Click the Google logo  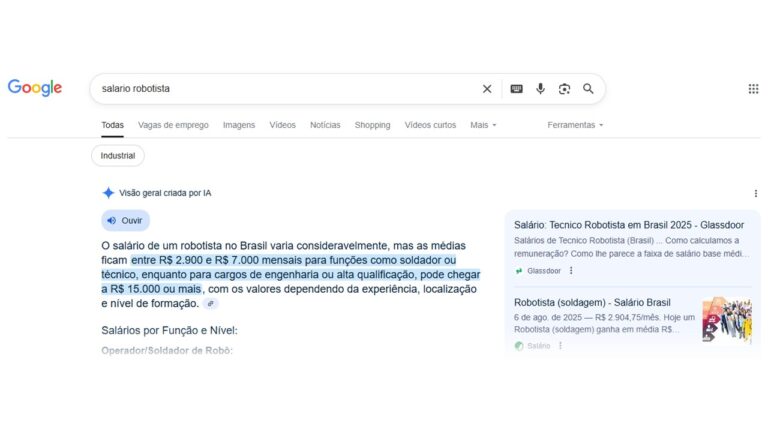(35, 88)
